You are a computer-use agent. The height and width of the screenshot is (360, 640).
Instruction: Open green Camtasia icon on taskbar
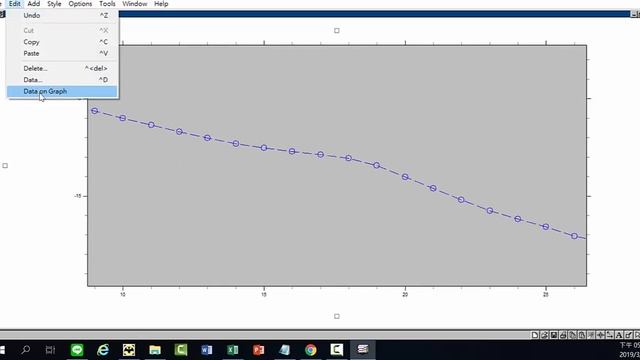click(181, 350)
